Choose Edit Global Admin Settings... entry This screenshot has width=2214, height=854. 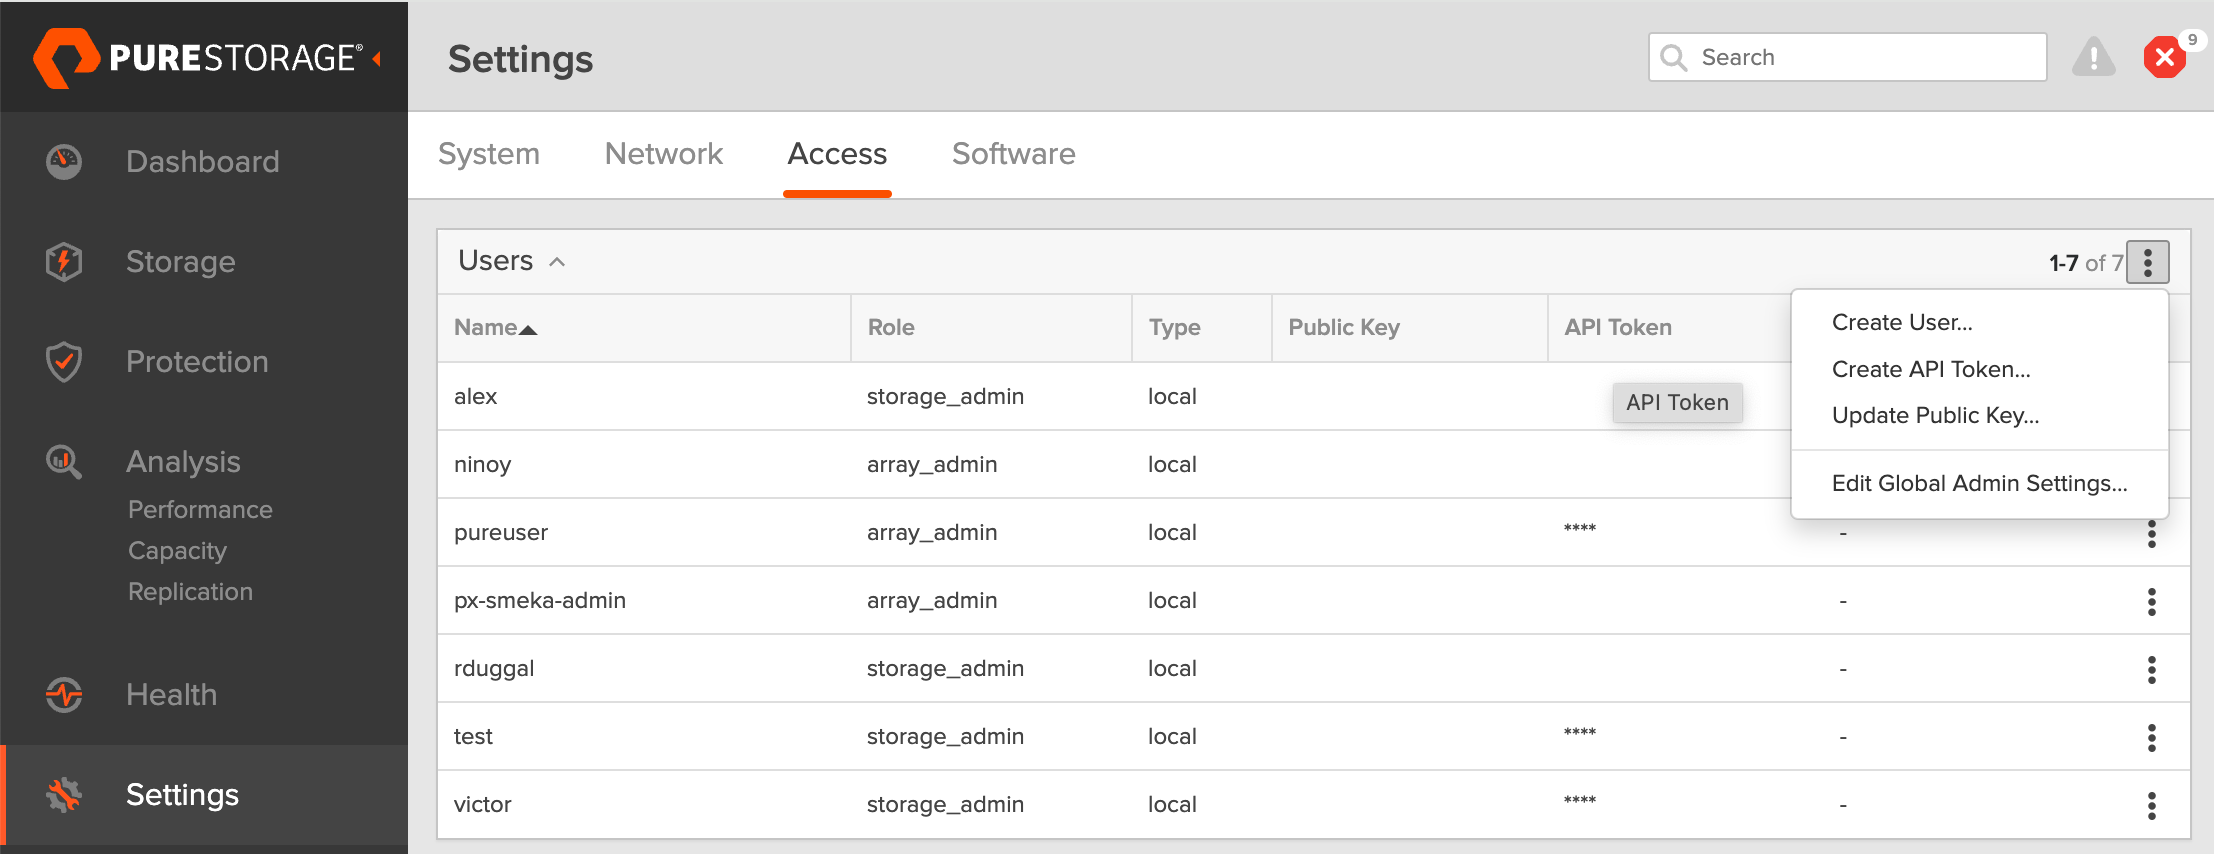pyautogui.click(x=1979, y=483)
